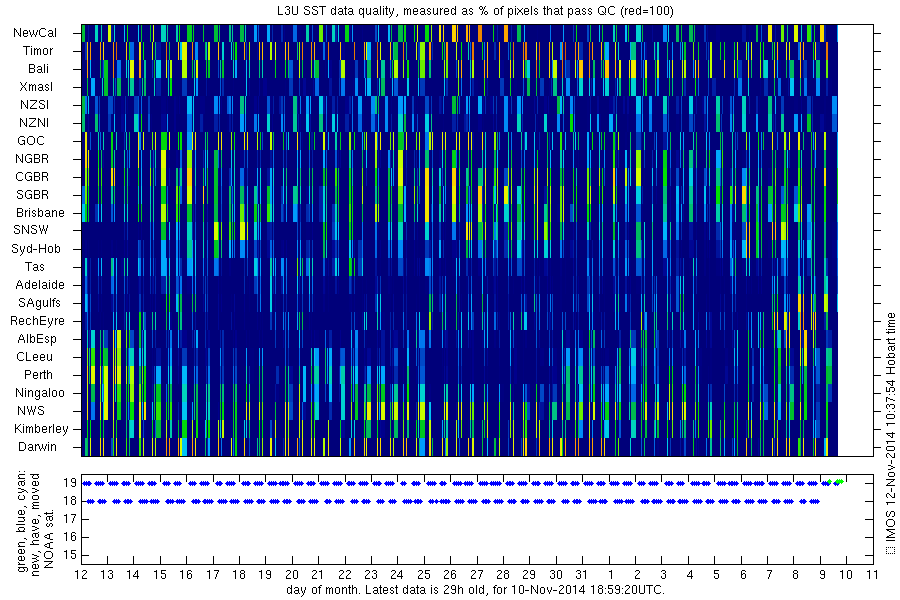Click day-of-month axis label 10
900x600 pixels.
(x=846, y=575)
